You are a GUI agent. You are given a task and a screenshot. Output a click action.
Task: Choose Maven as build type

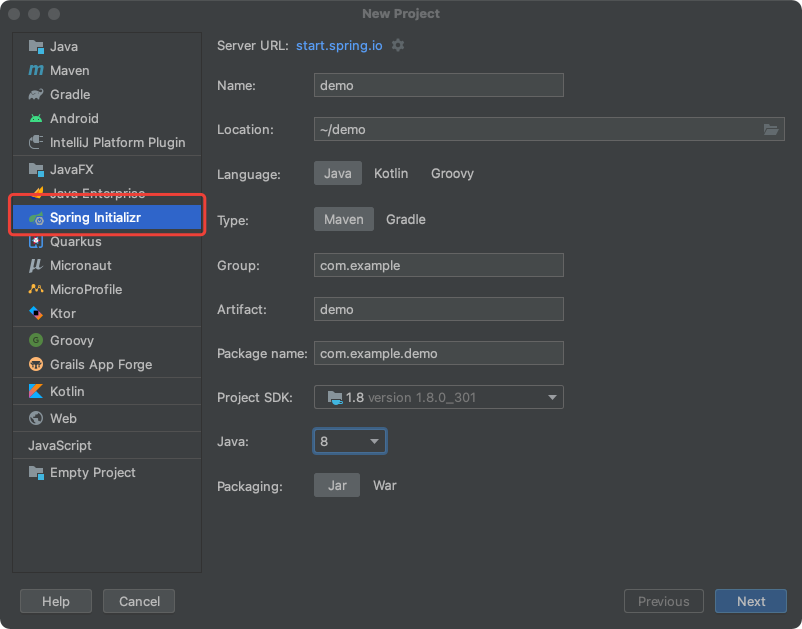pos(344,219)
